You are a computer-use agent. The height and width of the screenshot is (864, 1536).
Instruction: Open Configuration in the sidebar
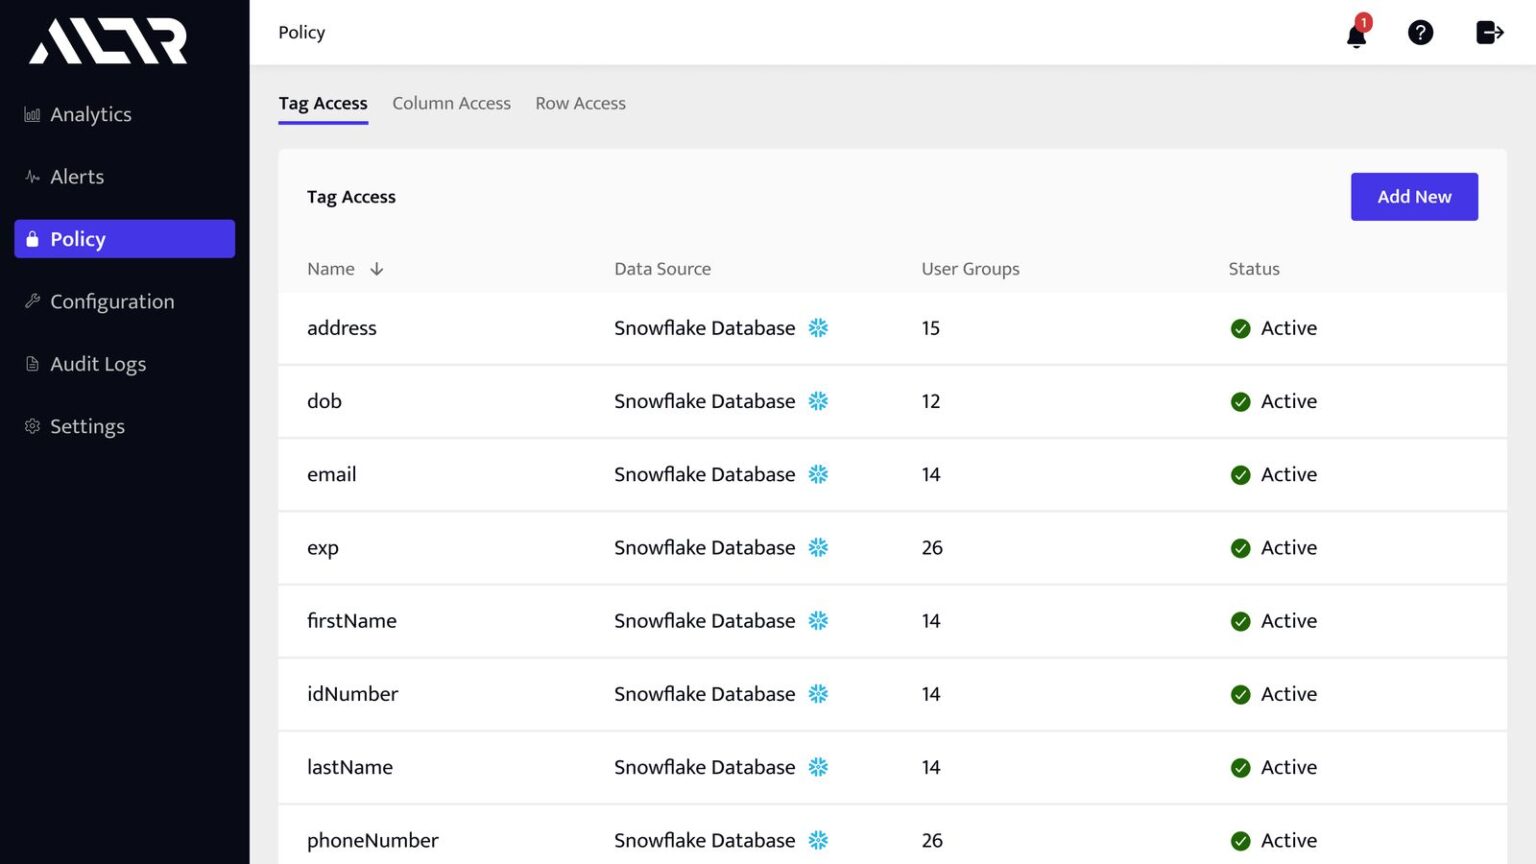point(111,302)
